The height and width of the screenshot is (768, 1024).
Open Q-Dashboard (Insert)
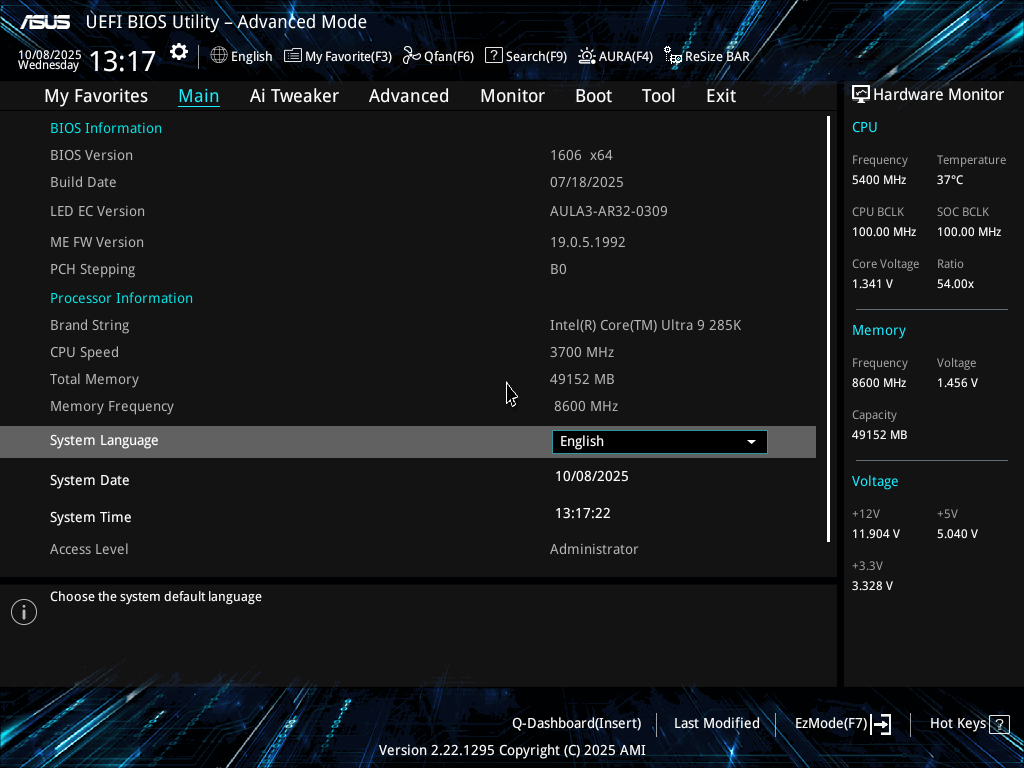576,723
